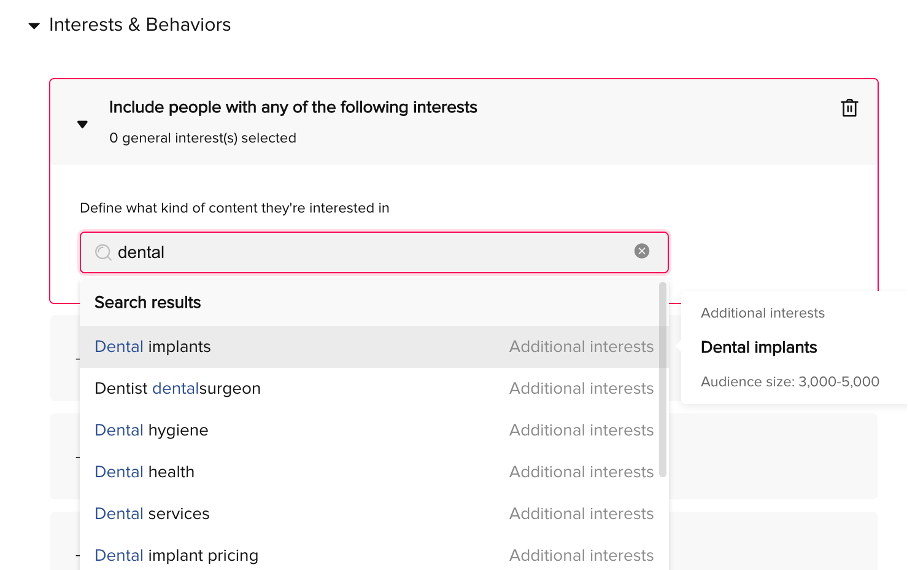Choose Dental hygiene from search results
The image size is (908, 570).
(374, 430)
